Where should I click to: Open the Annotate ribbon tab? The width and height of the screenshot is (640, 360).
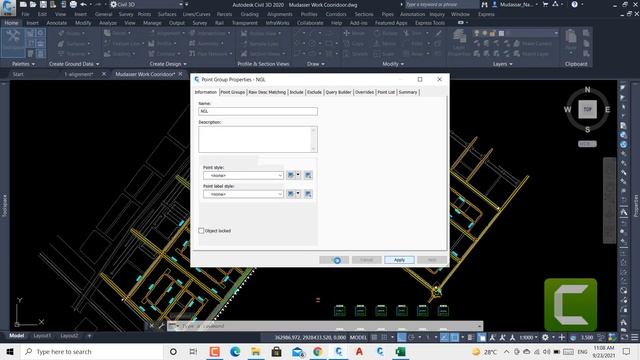pos(56,23)
